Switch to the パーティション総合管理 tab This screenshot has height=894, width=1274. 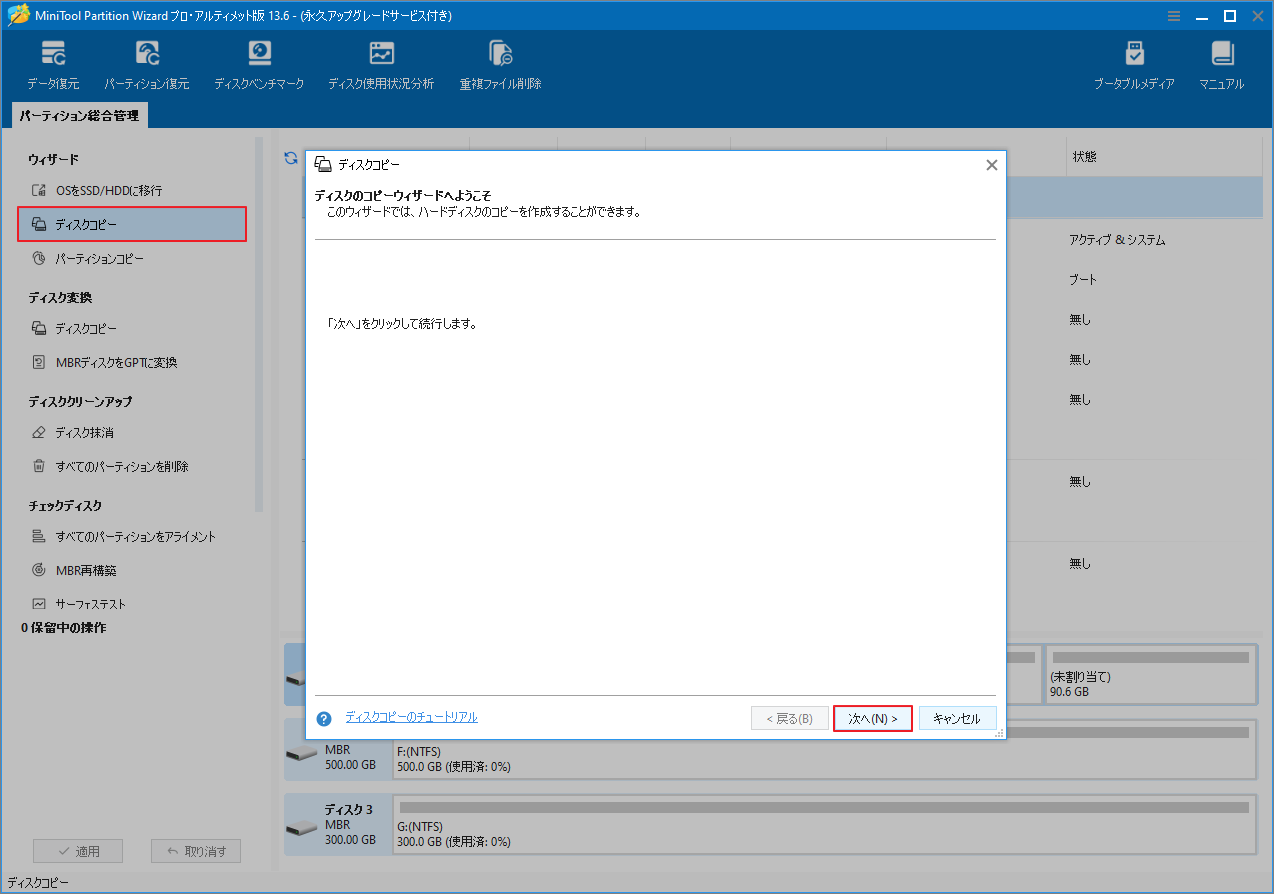tap(79, 115)
